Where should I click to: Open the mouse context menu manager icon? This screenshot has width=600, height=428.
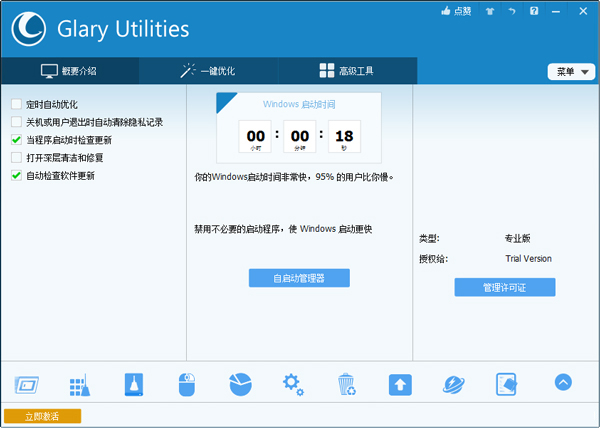[187, 384]
